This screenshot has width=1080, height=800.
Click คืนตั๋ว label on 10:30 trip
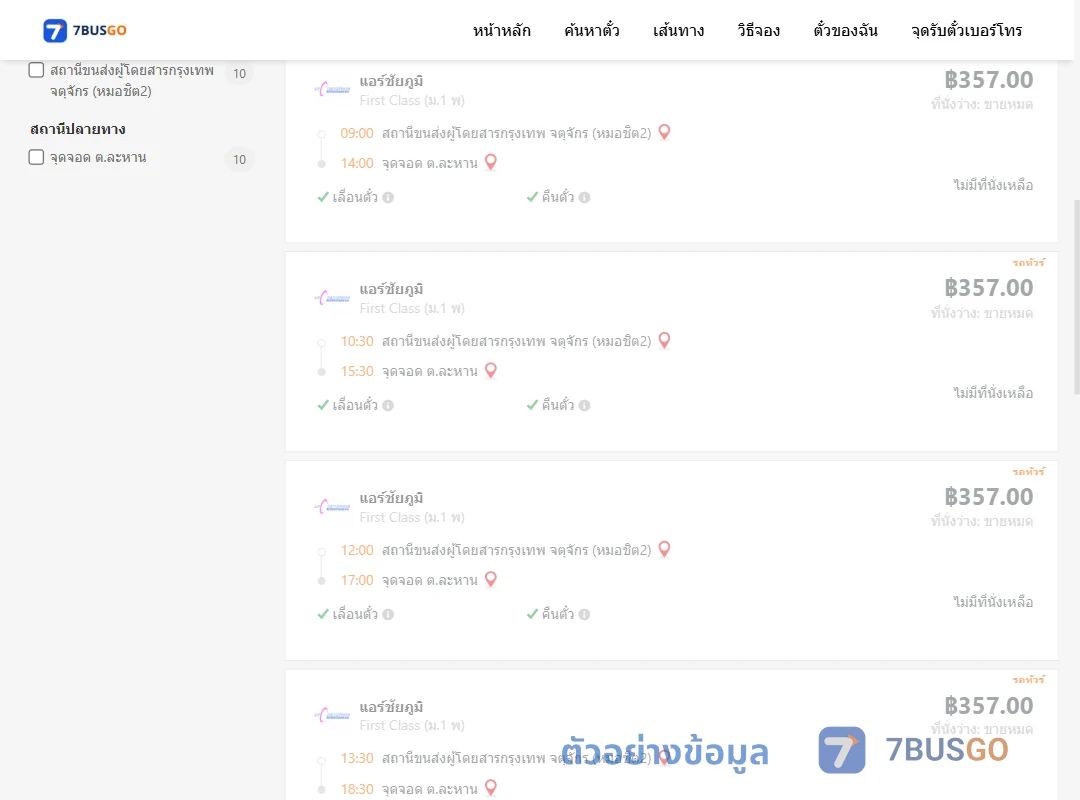(x=557, y=405)
